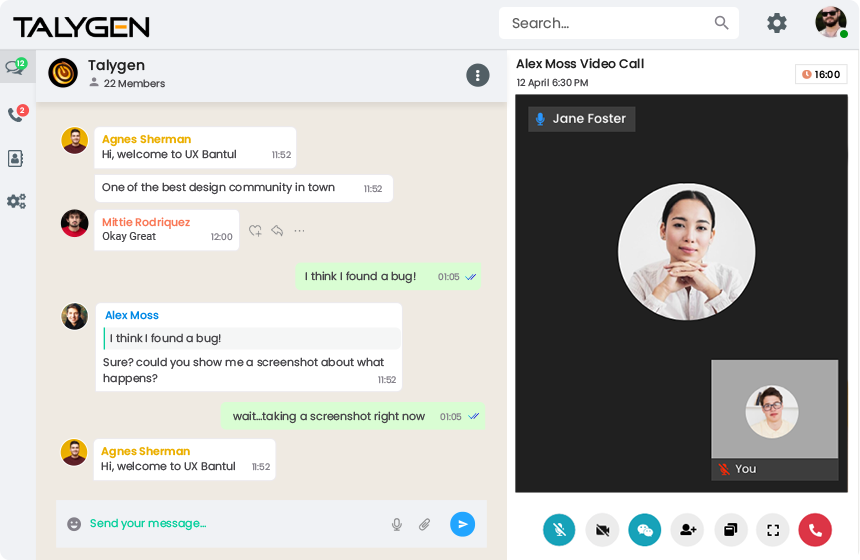End the call with red phone button
Viewport: 860px width, 560px height.
coord(815,530)
